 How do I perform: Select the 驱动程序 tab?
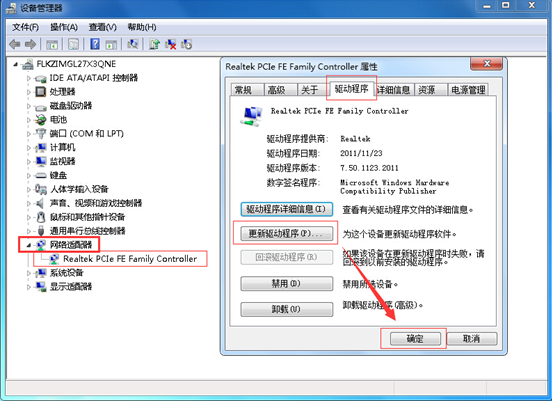(x=351, y=88)
